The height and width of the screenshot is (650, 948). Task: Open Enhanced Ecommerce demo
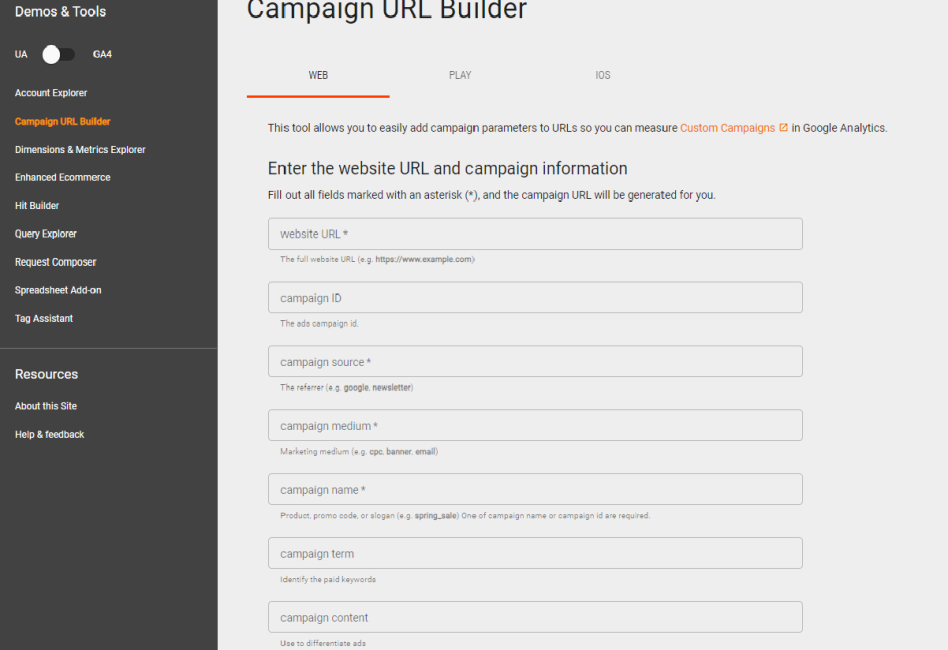[x=62, y=177]
